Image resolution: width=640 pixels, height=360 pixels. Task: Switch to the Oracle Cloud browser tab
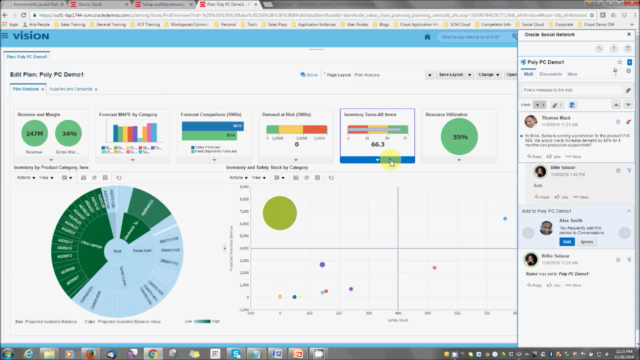98,4
